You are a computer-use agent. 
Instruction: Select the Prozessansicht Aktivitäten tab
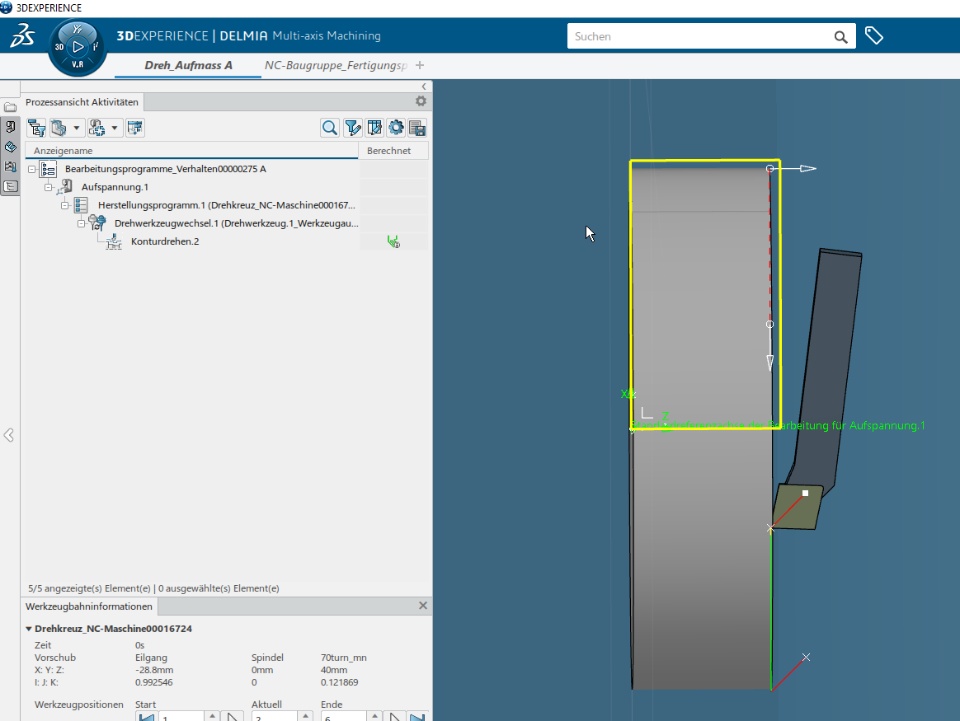click(x=82, y=102)
